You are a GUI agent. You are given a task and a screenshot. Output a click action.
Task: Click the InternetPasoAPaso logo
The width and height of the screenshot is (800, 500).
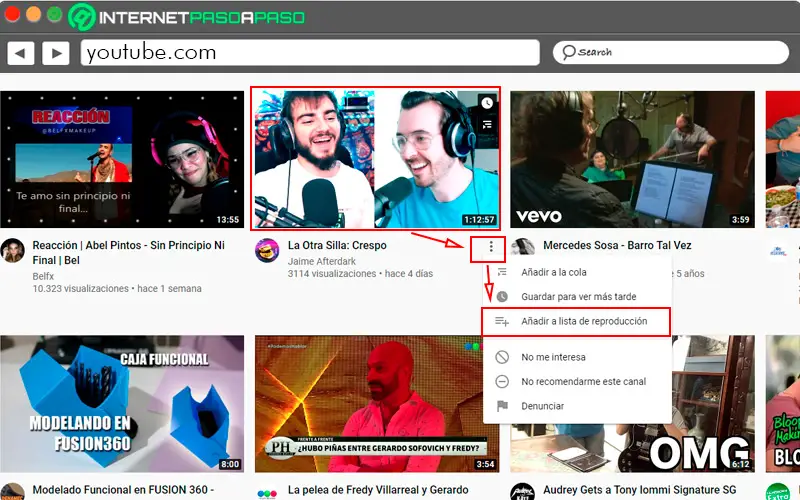(x=187, y=17)
